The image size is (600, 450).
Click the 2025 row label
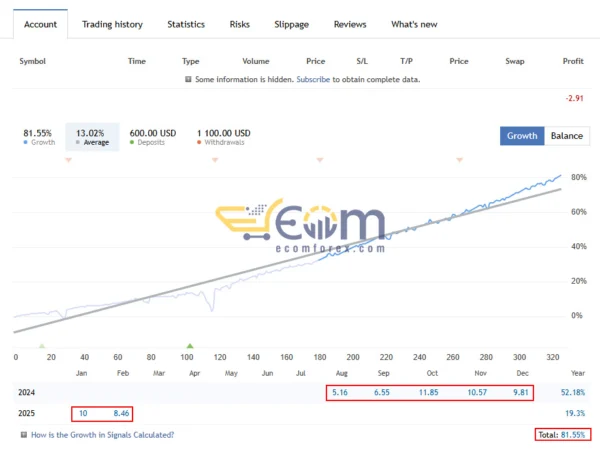click(26, 414)
